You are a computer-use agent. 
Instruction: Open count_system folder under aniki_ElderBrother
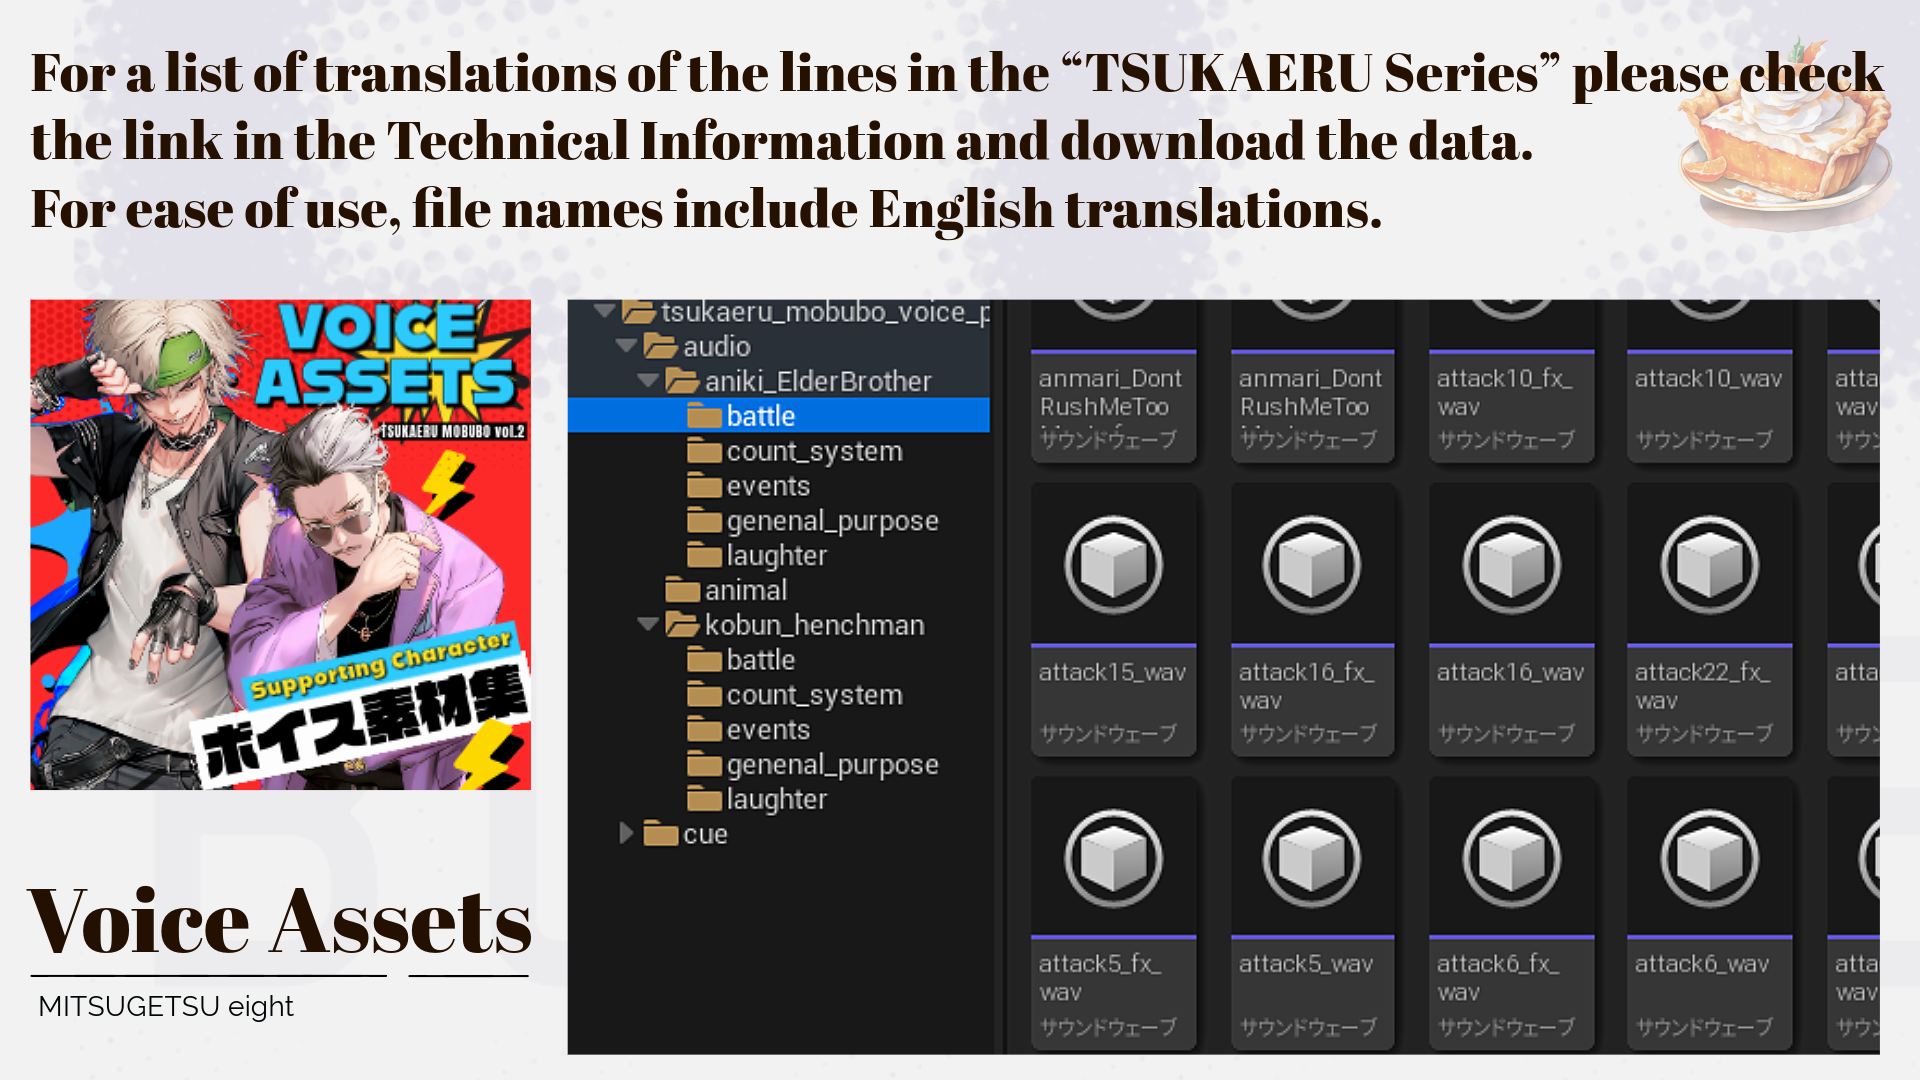coord(795,451)
